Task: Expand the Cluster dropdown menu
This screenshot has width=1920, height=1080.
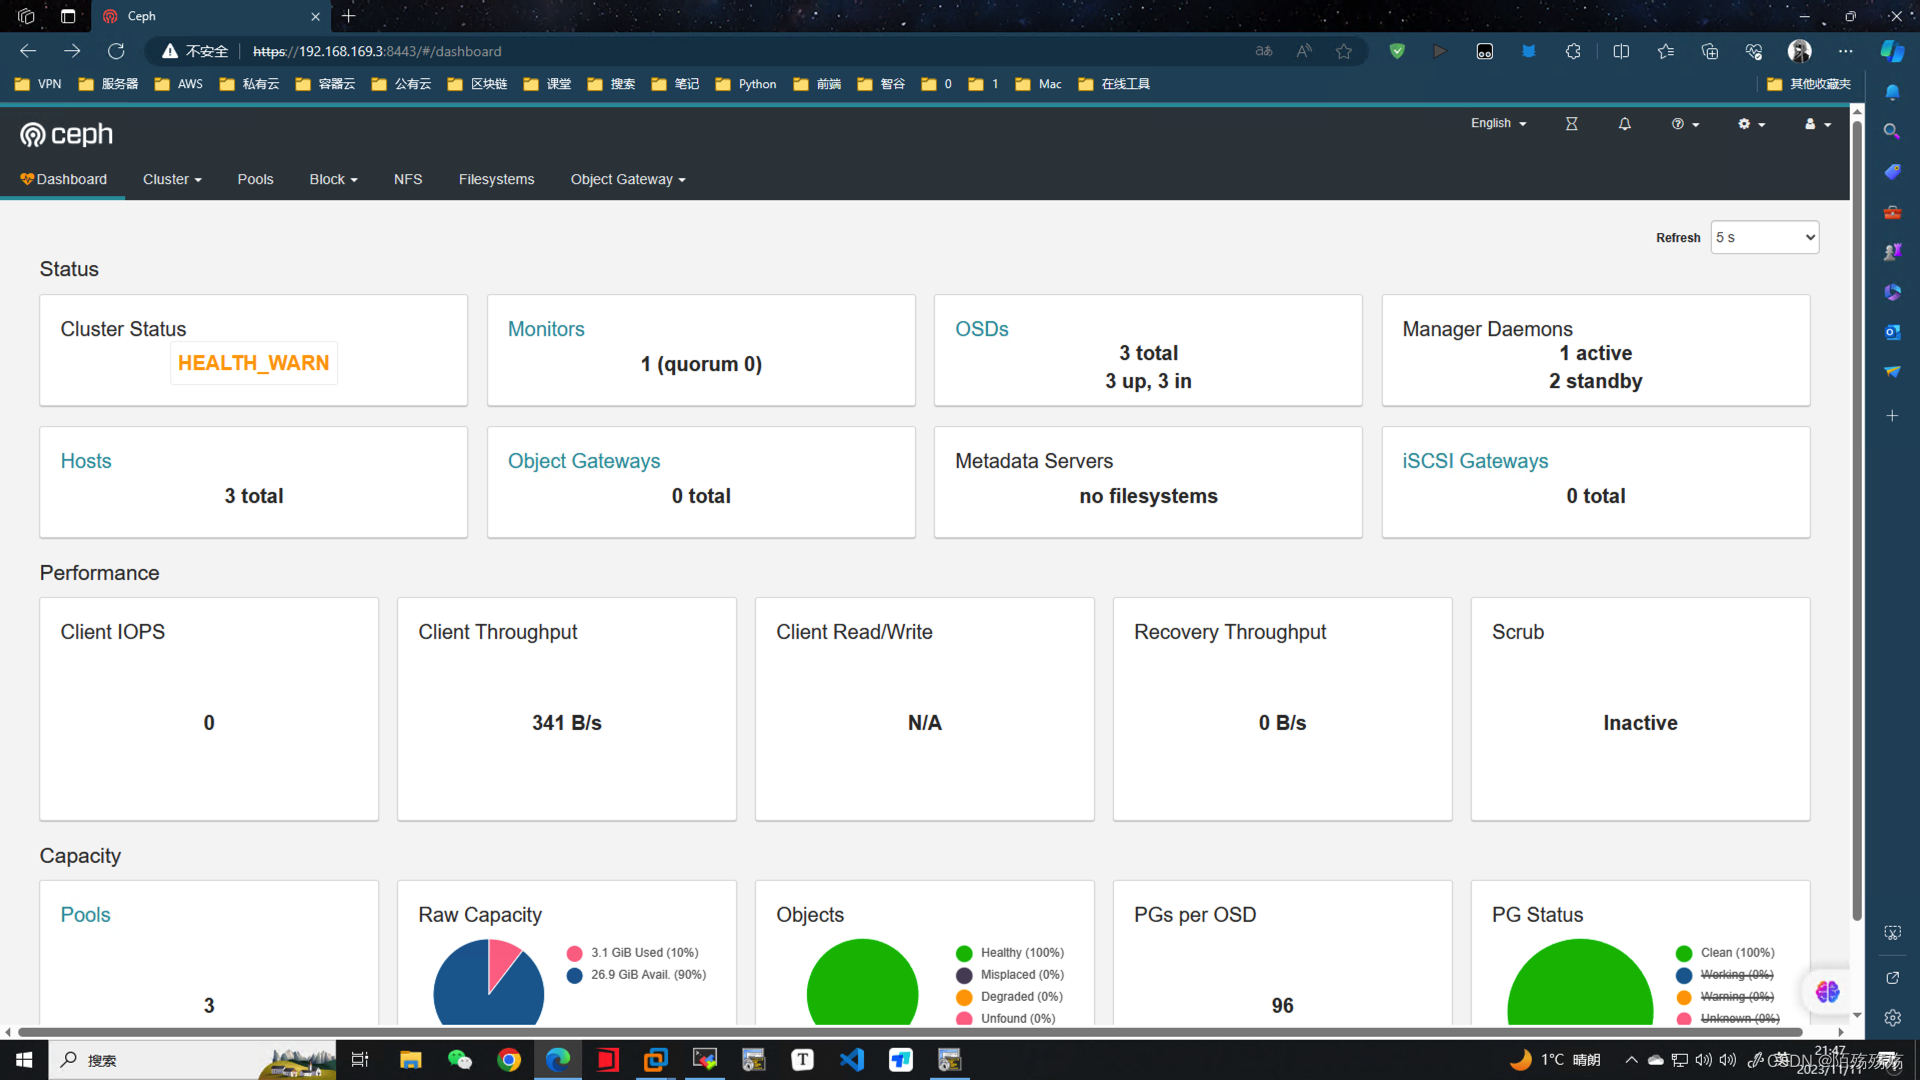Action: click(172, 180)
